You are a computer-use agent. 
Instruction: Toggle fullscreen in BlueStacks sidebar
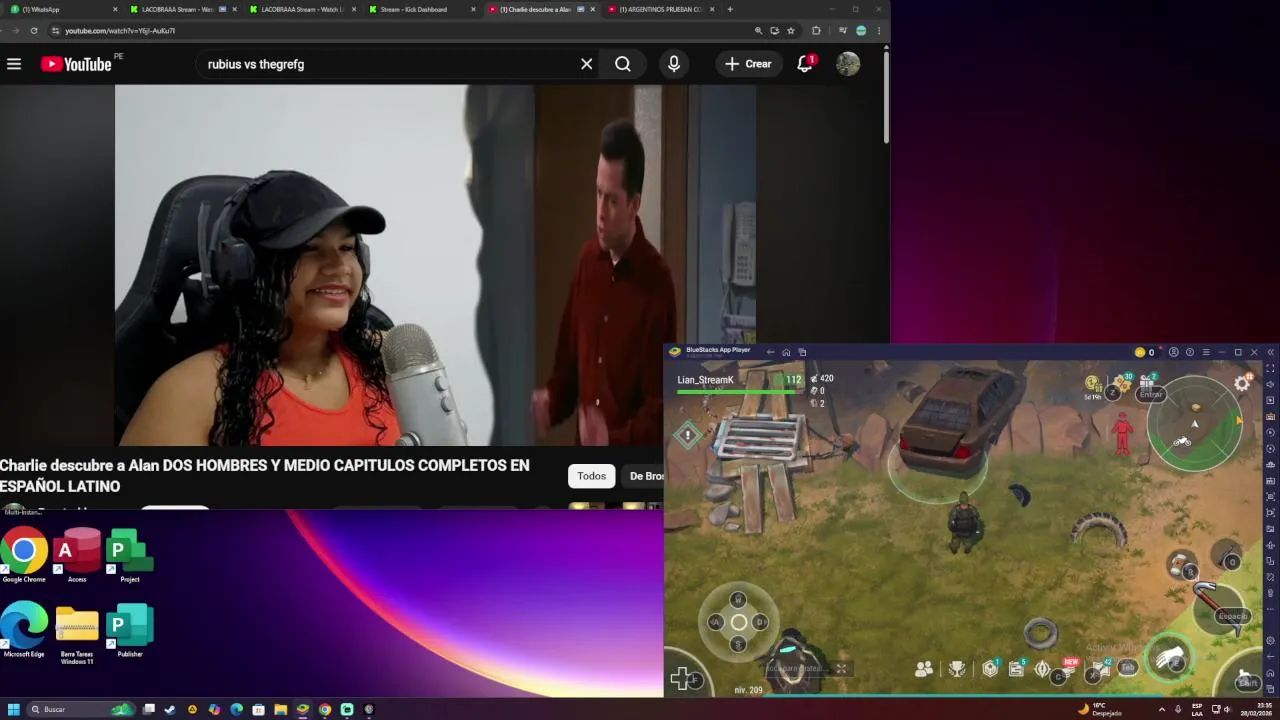(x=1270, y=368)
